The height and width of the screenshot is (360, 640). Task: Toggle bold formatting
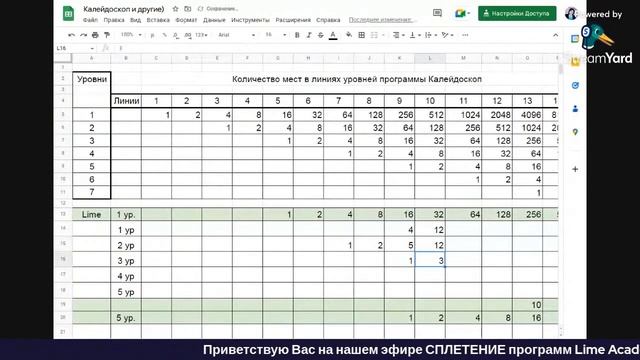pyautogui.click(x=297, y=35)
